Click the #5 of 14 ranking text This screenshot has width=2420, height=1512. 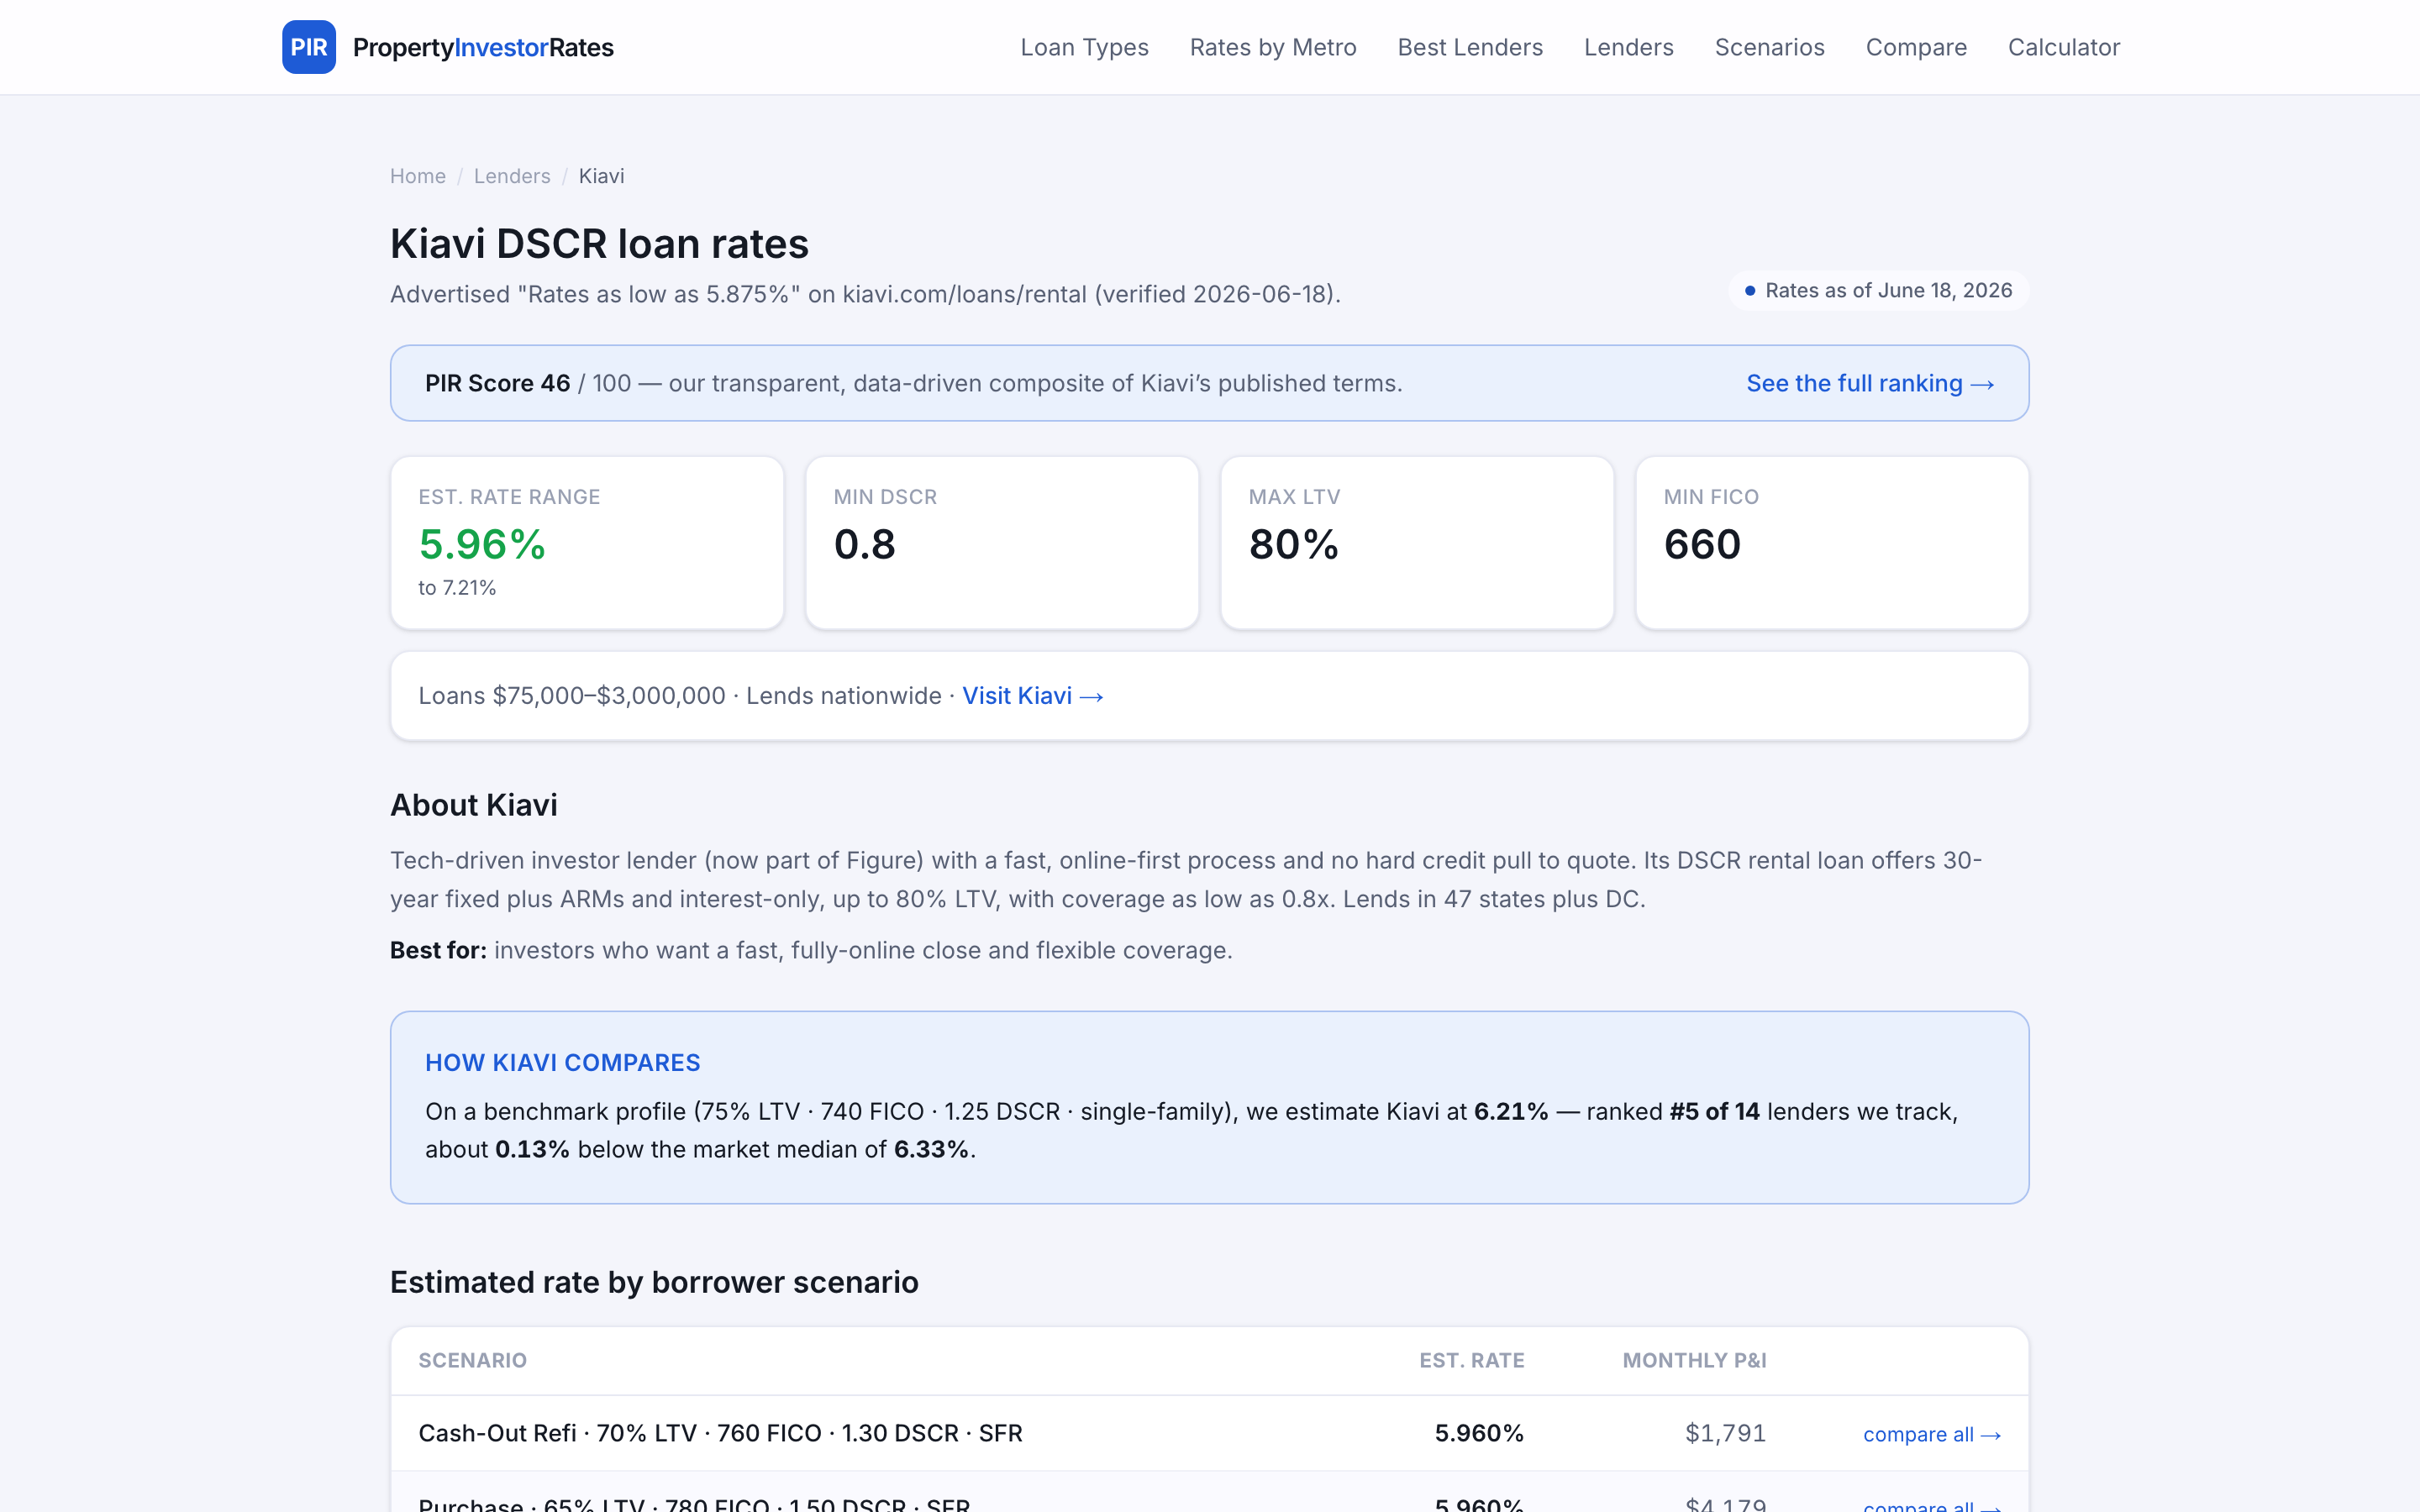[x=1714, y=1112]
